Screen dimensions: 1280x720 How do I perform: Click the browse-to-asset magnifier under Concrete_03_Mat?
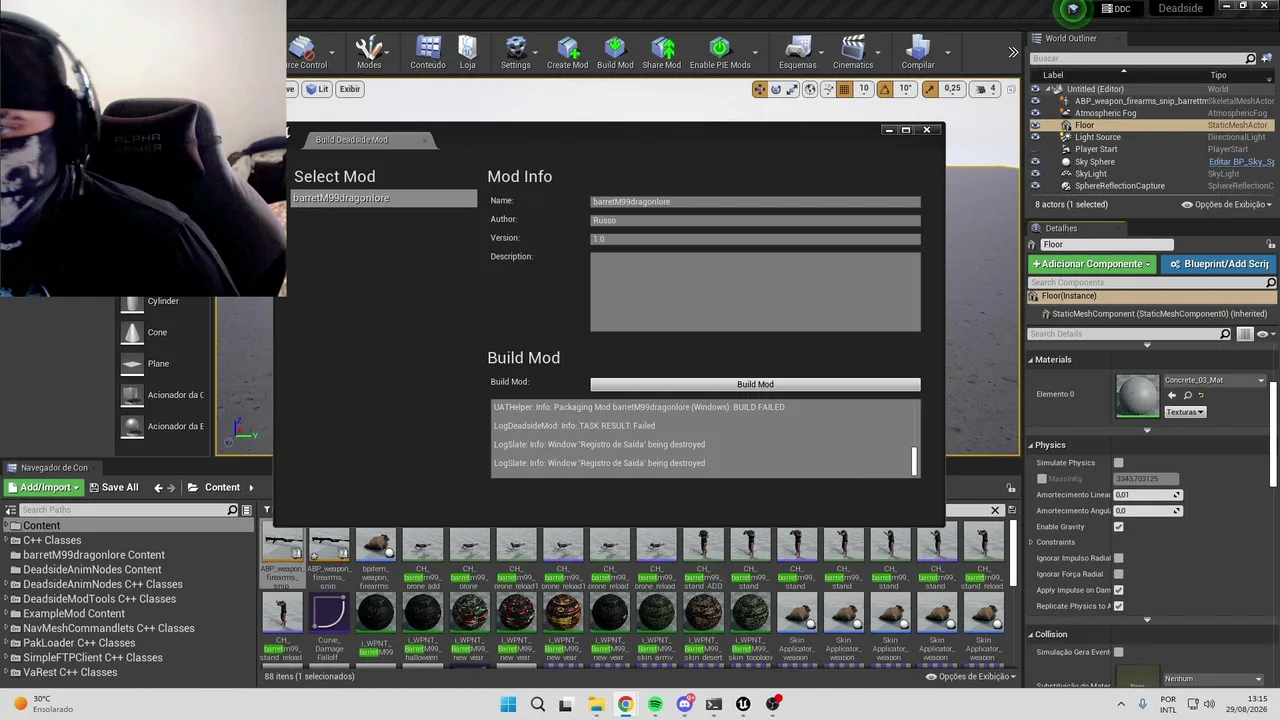click(1187, 395)
